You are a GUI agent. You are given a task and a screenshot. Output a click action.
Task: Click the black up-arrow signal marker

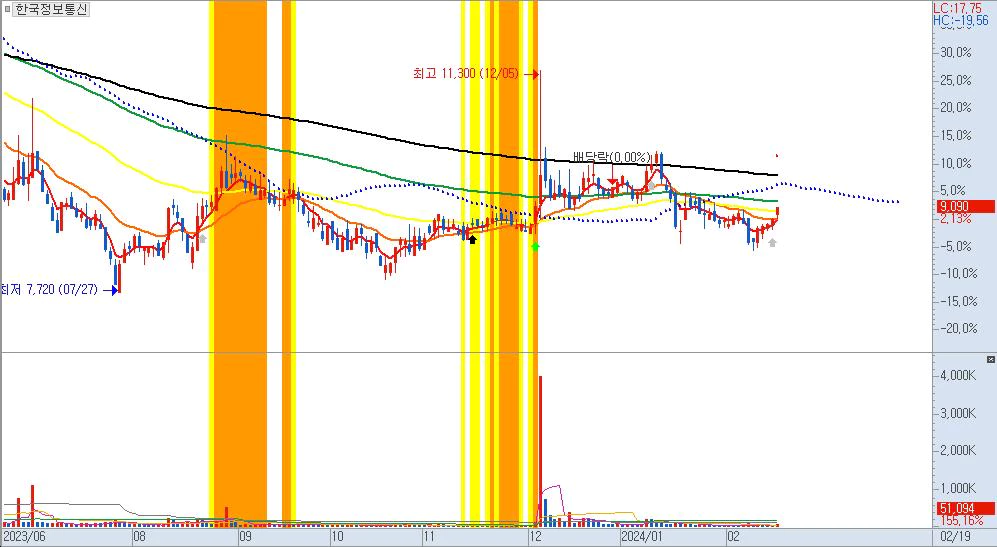tap(472, 239)
